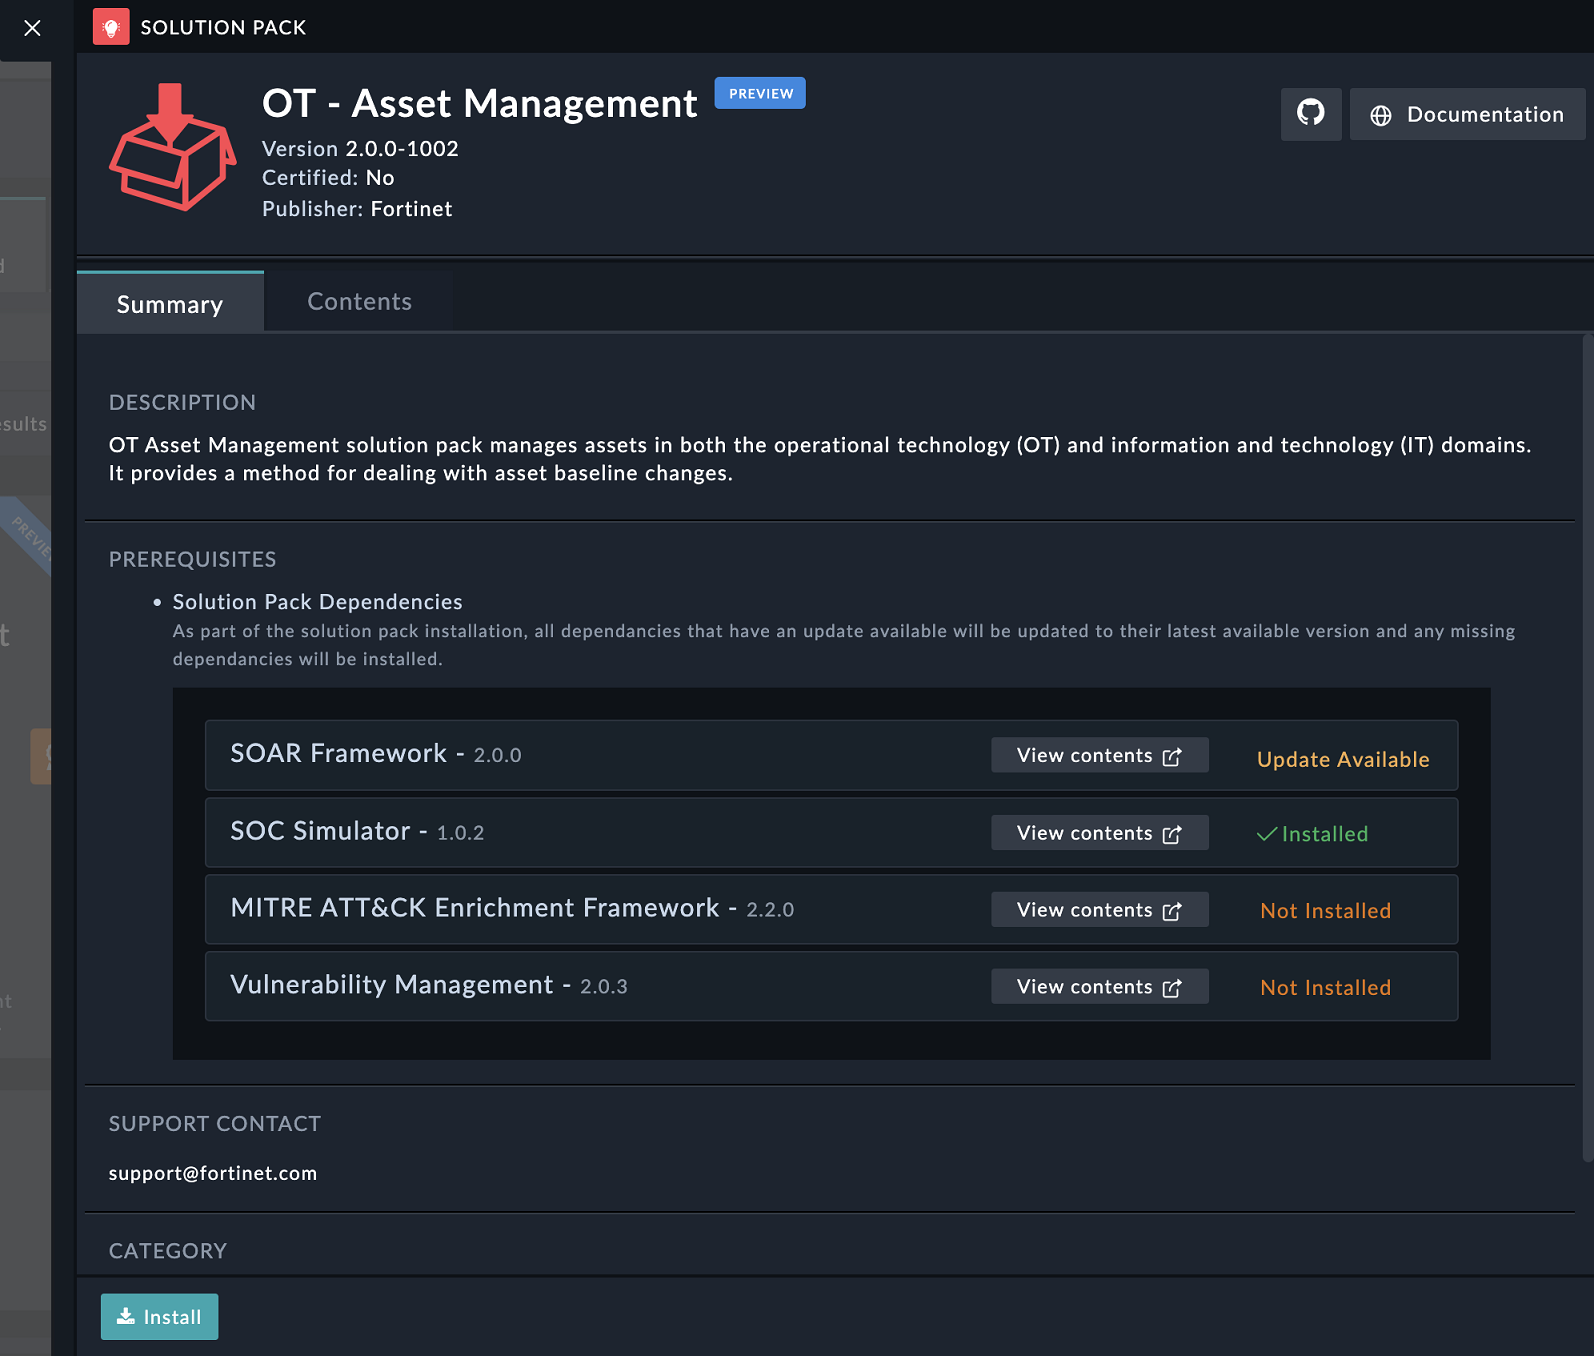Click the support@fortinet.com contact address
This screenshot has height=1356, width=1594.
coord(213,1173)
